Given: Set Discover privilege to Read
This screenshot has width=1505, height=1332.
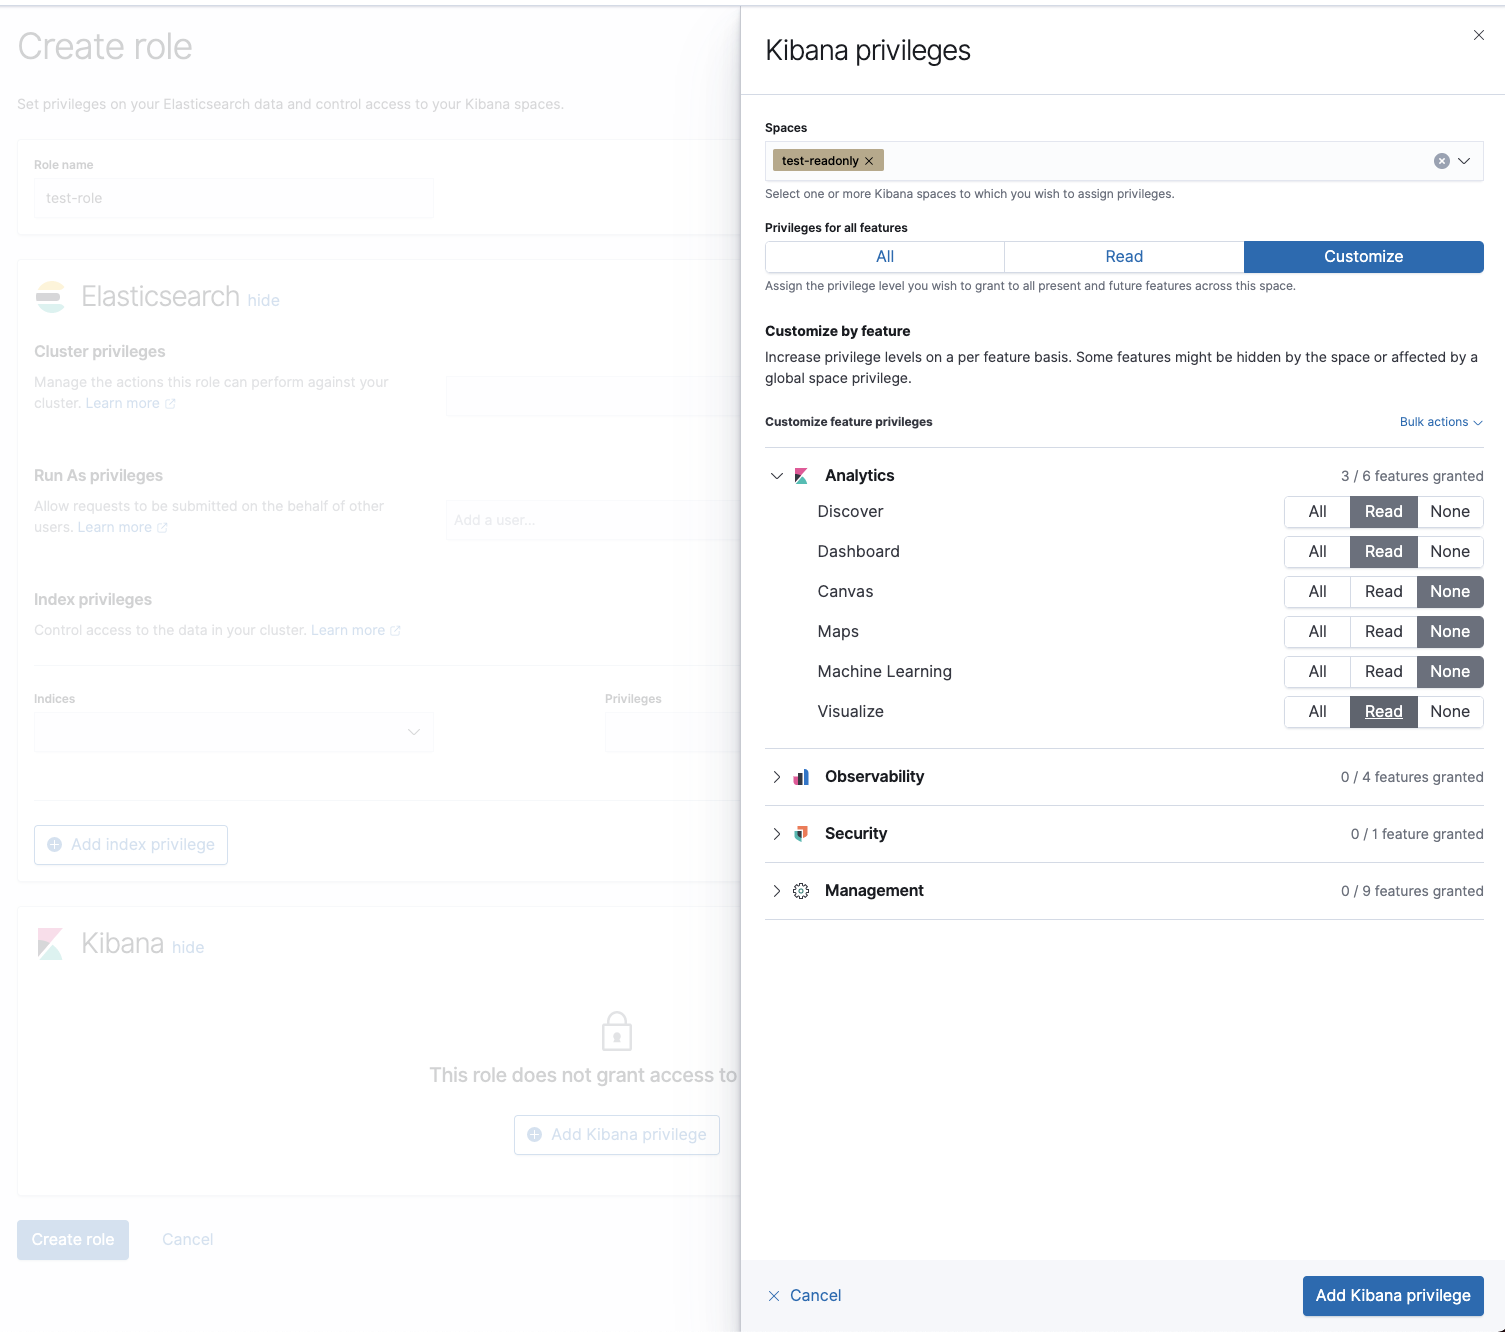Looking at the screenshot, I should coord(1384,512).
